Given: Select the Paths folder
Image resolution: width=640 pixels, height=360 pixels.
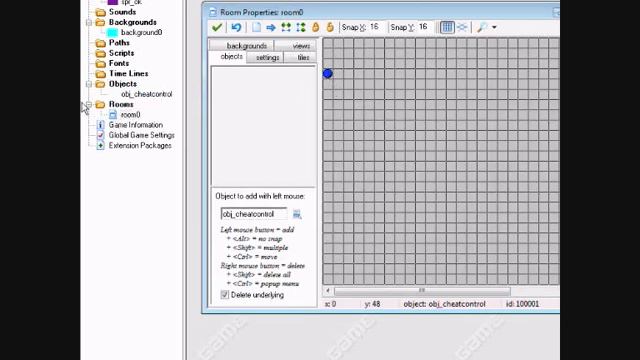Looking at the screenshot, I should tap(119, 42).
